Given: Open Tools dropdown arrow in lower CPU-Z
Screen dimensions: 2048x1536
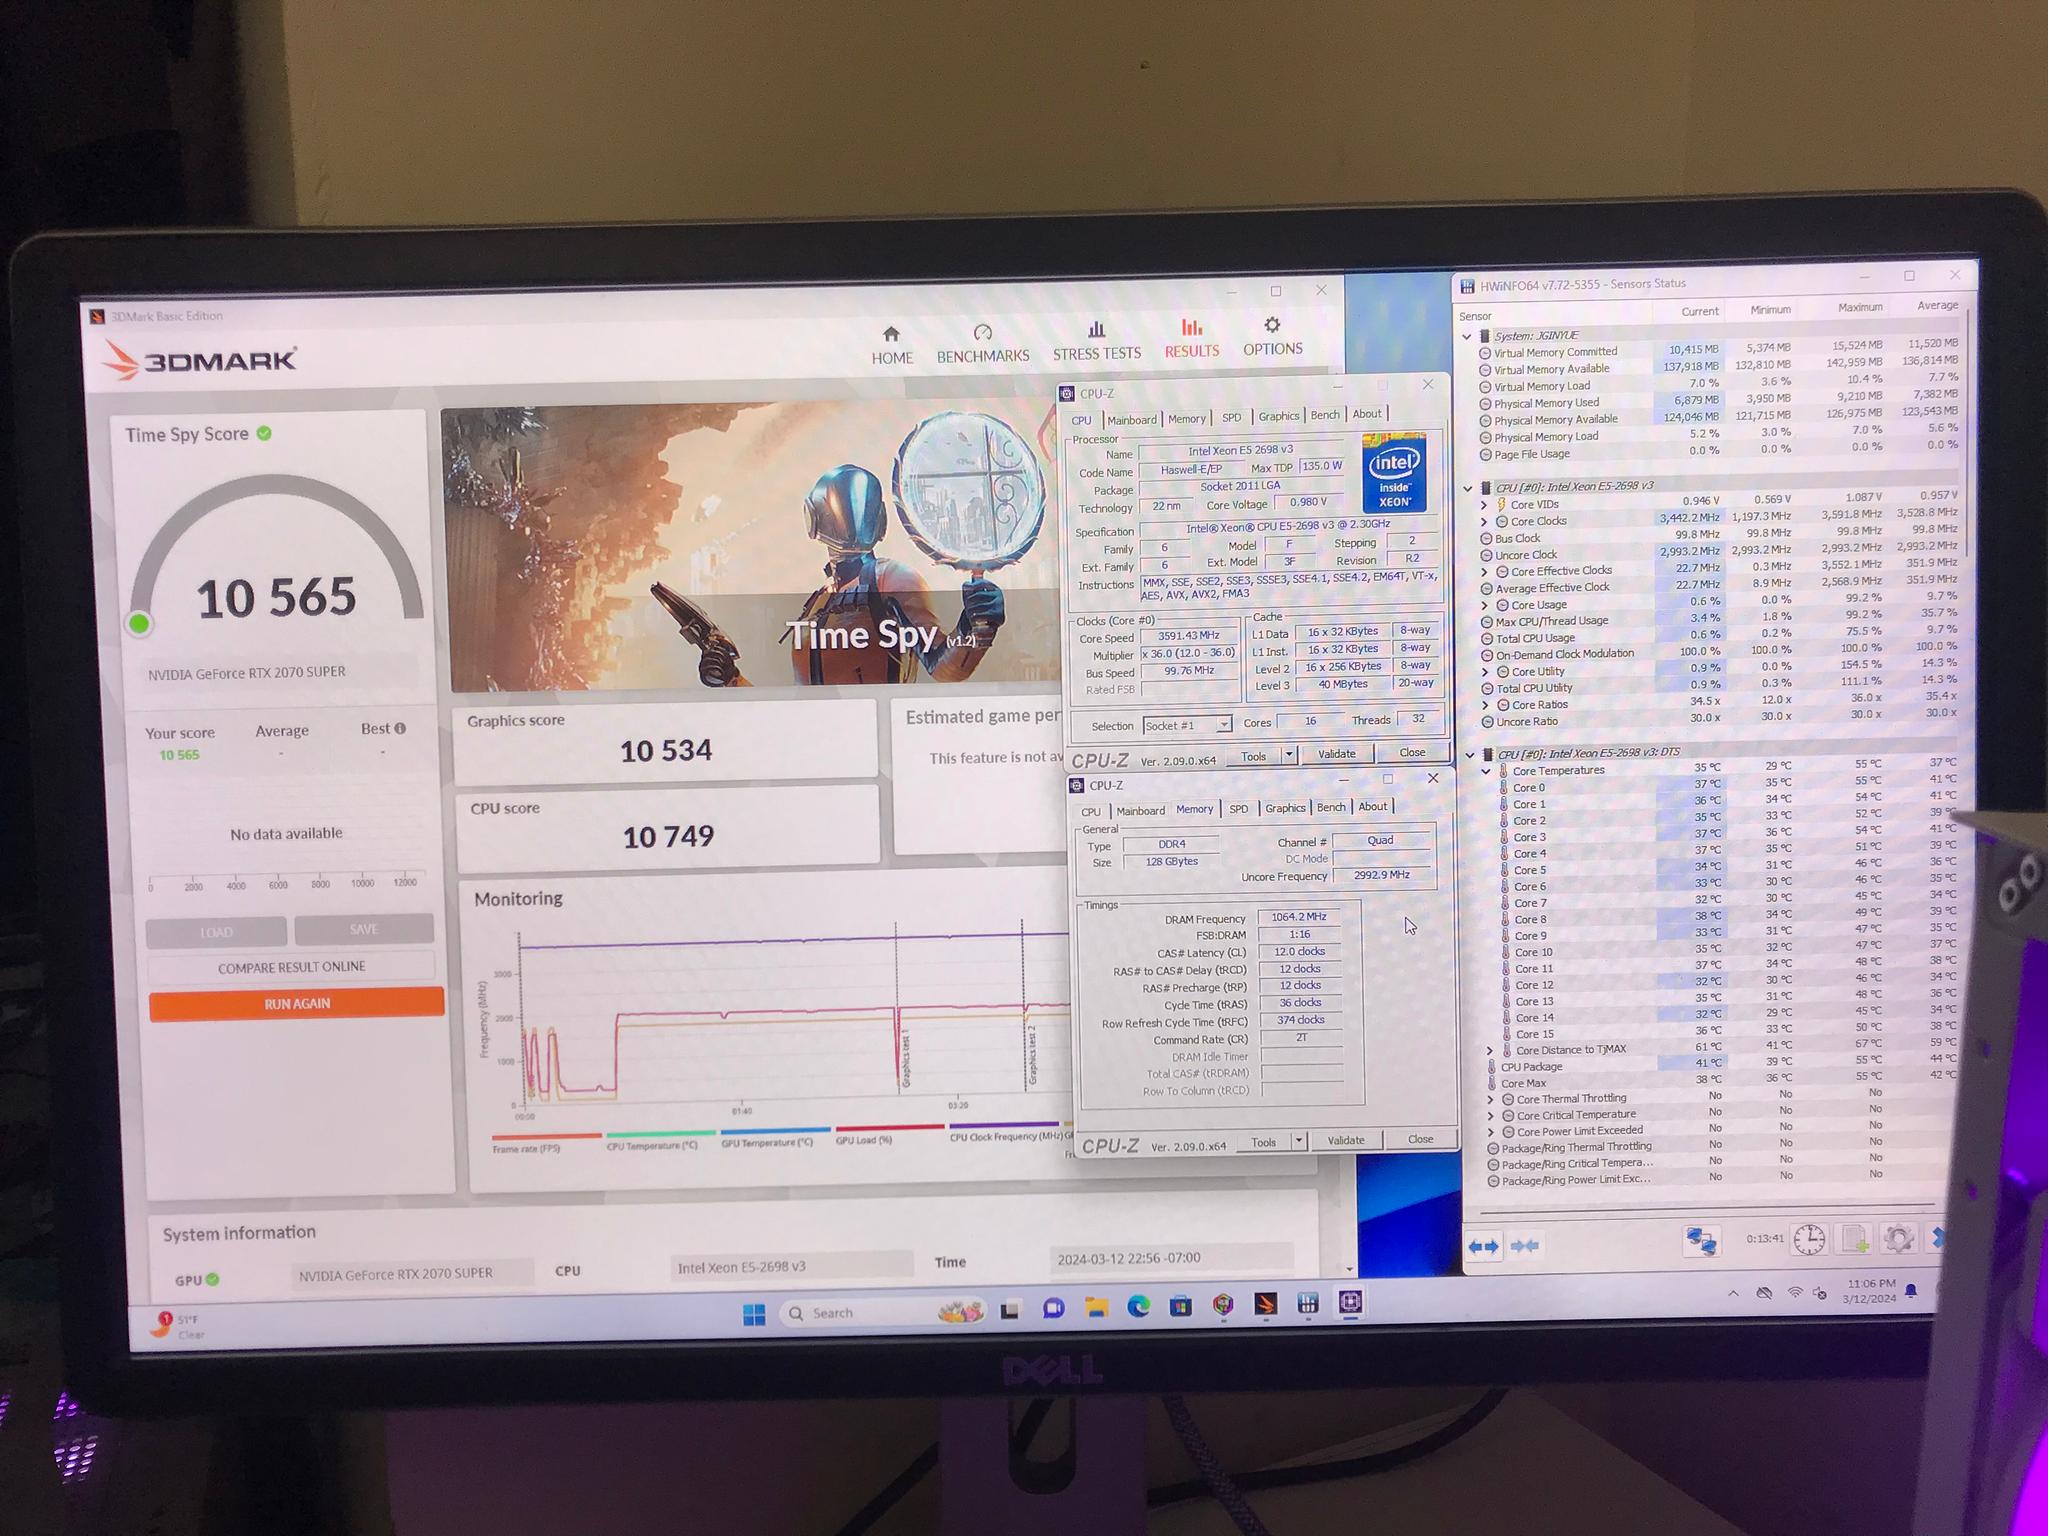Looking at the screenshot, I should [1298, 1141].
